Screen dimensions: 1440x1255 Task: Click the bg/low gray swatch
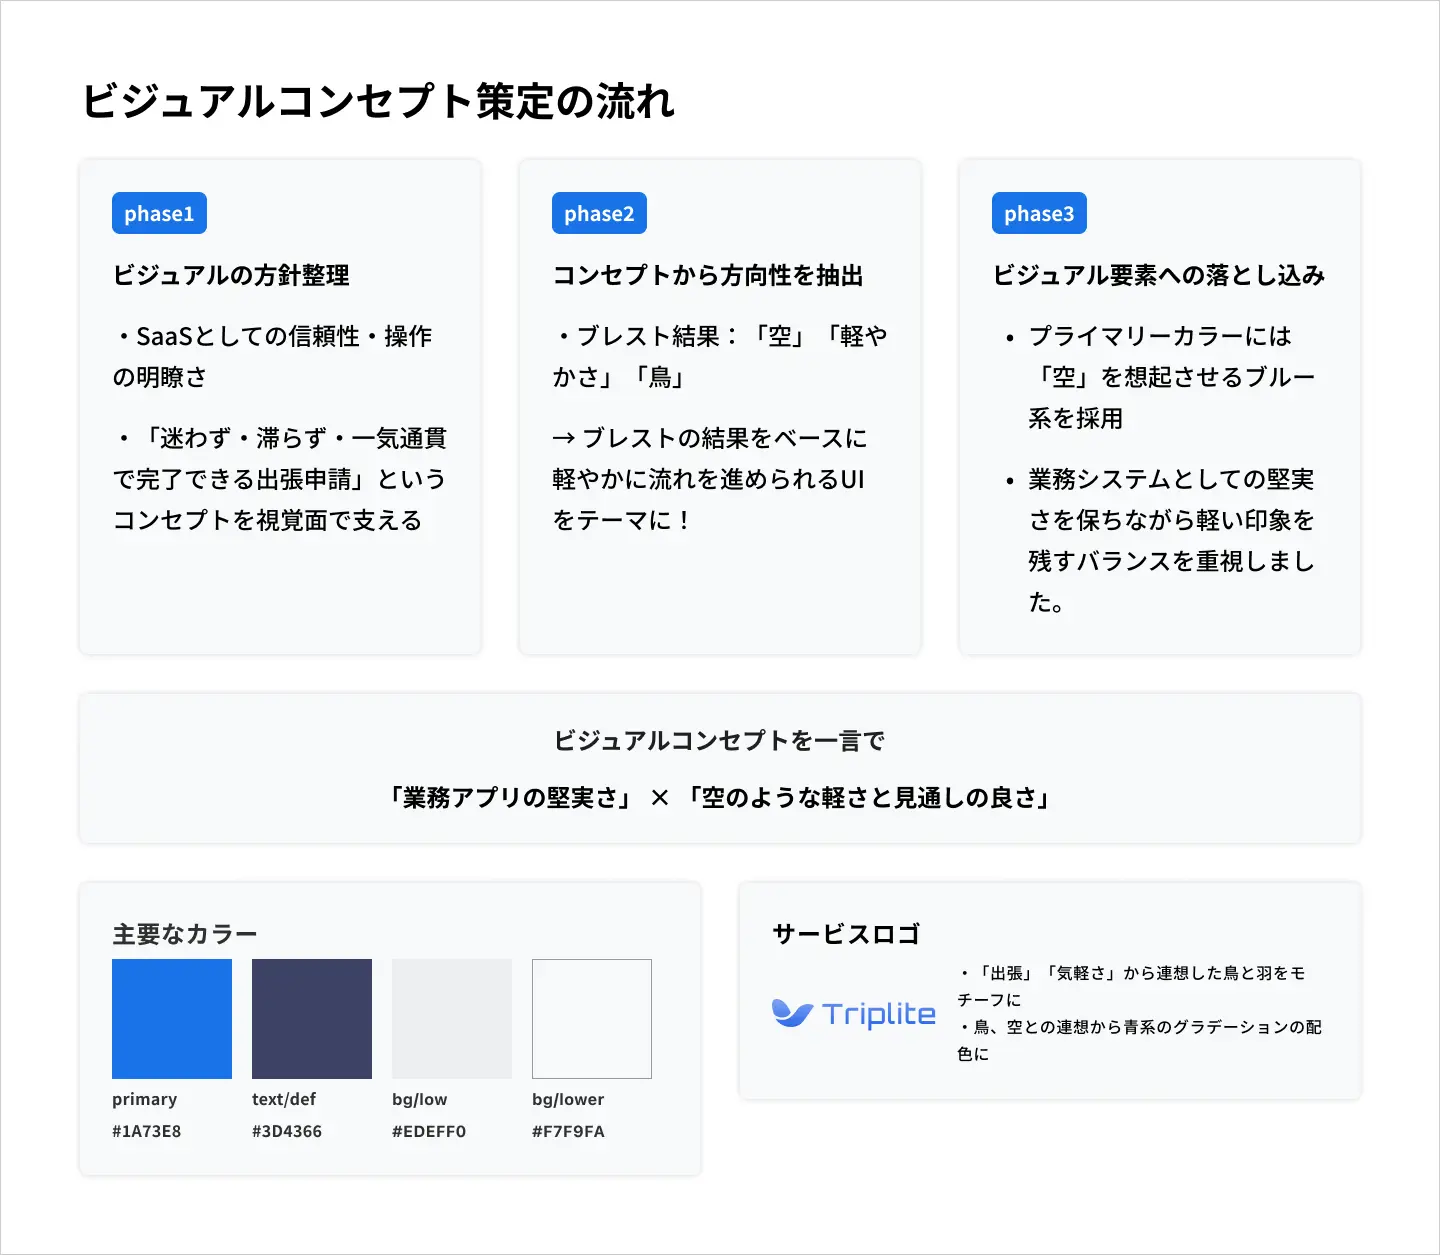pos(451,1019)
